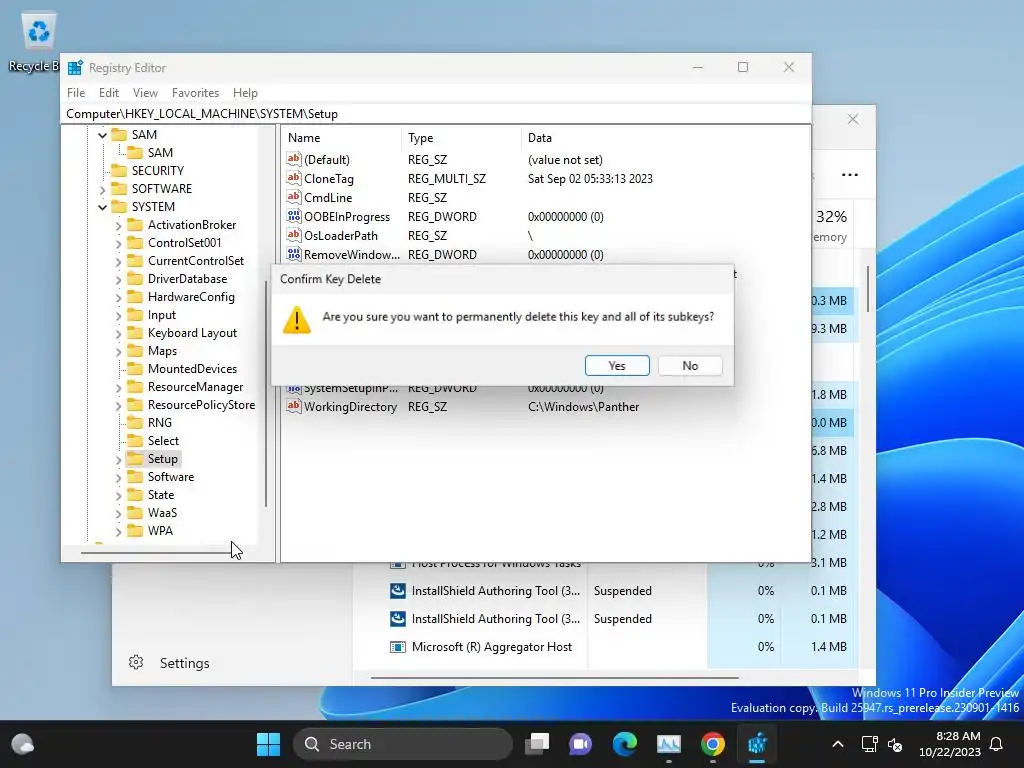Select the WPA folder icon
1024x768 pixels.
[135, 530]
